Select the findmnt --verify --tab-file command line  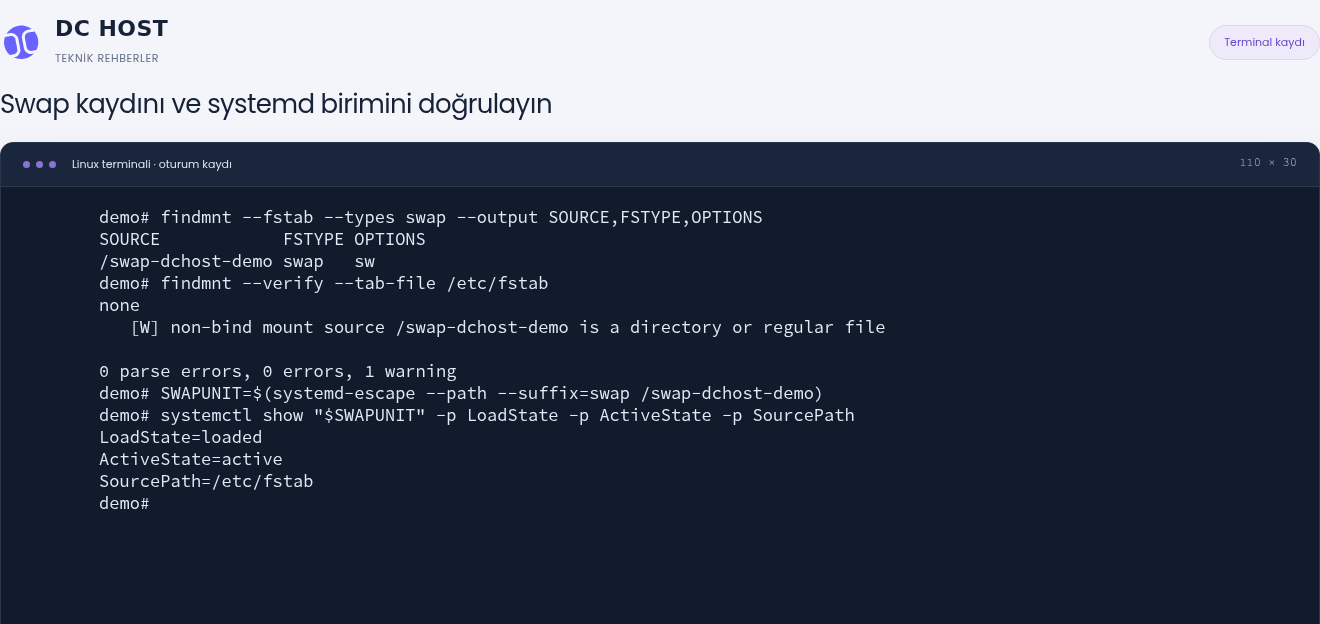[x=324, y=283]
